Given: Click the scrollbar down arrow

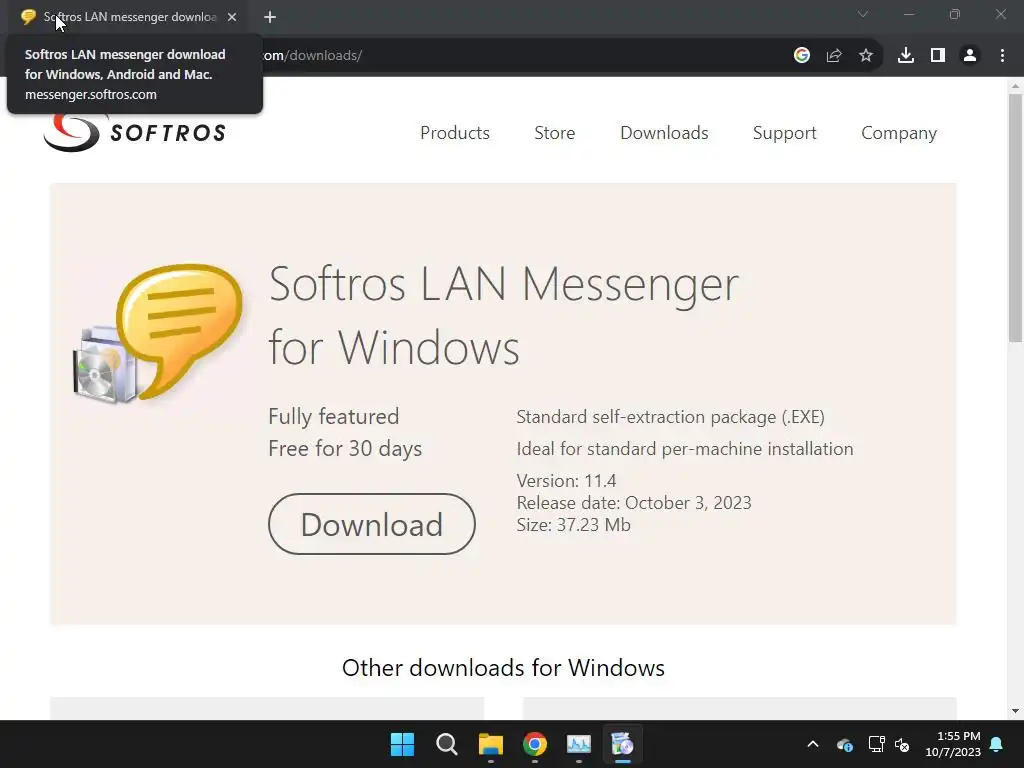Looking at the screenshot, I should (1016, 711).
